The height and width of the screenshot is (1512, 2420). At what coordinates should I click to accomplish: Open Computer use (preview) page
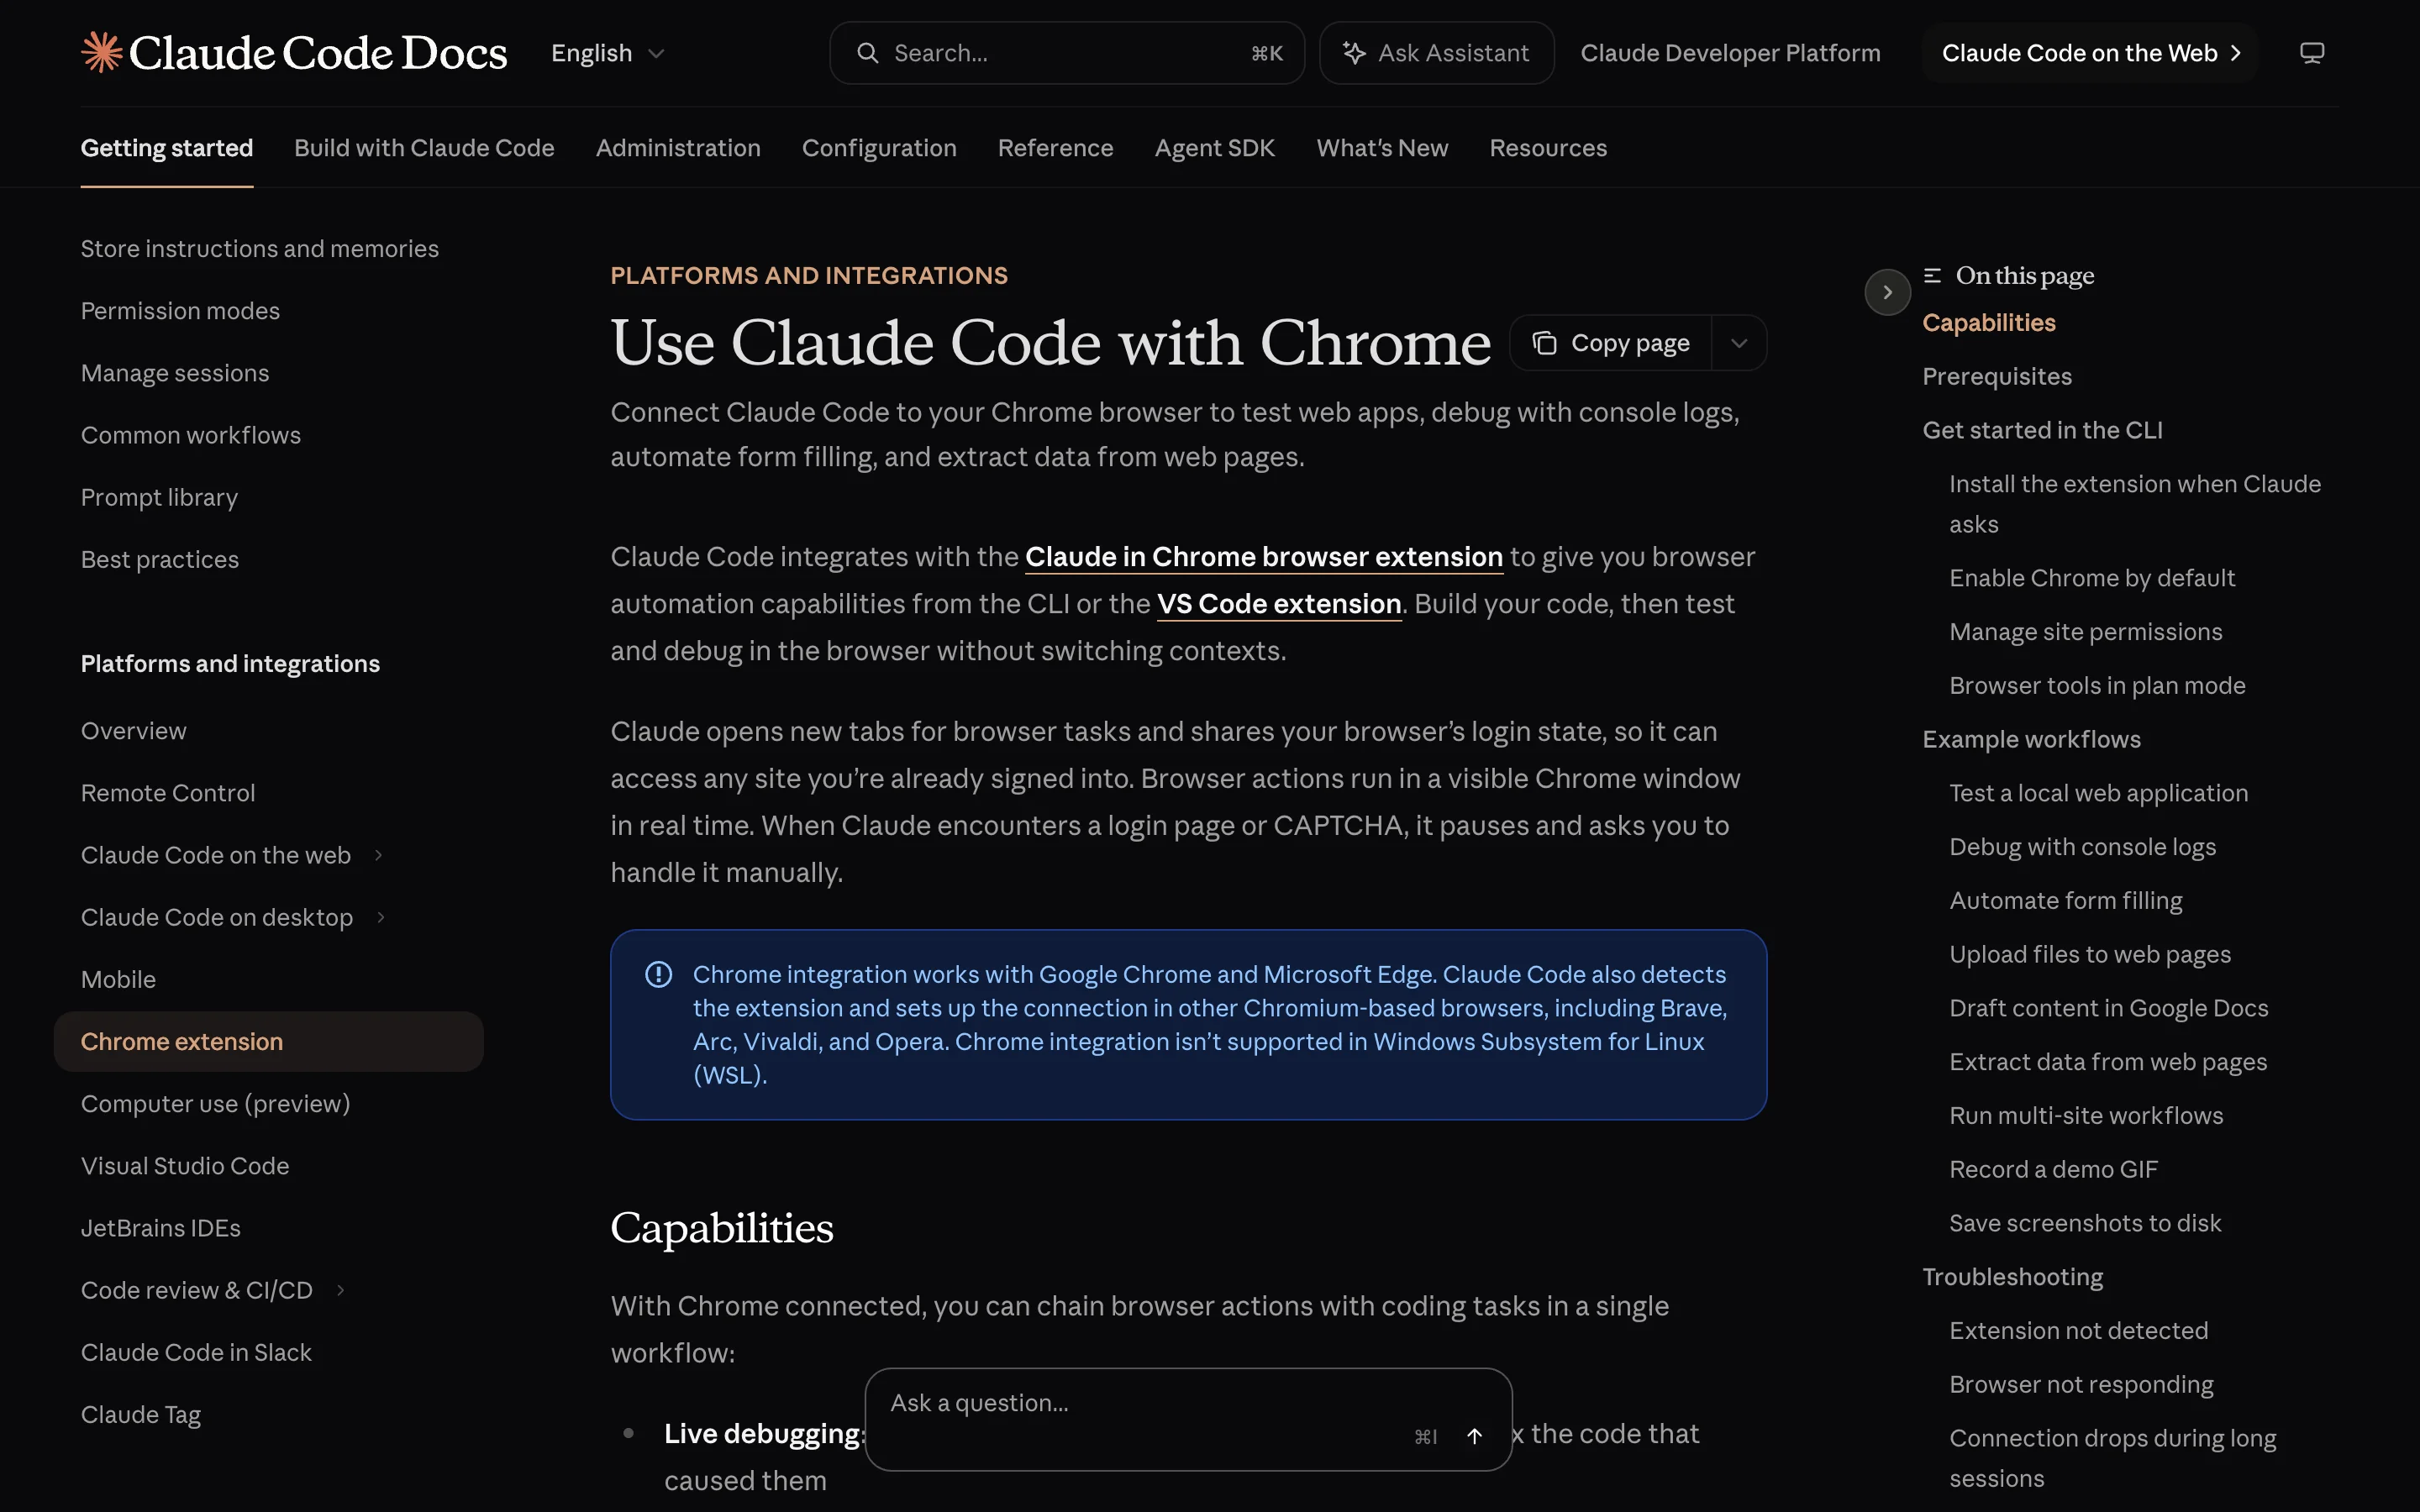pyautogui.click(x=215, y=1103)
